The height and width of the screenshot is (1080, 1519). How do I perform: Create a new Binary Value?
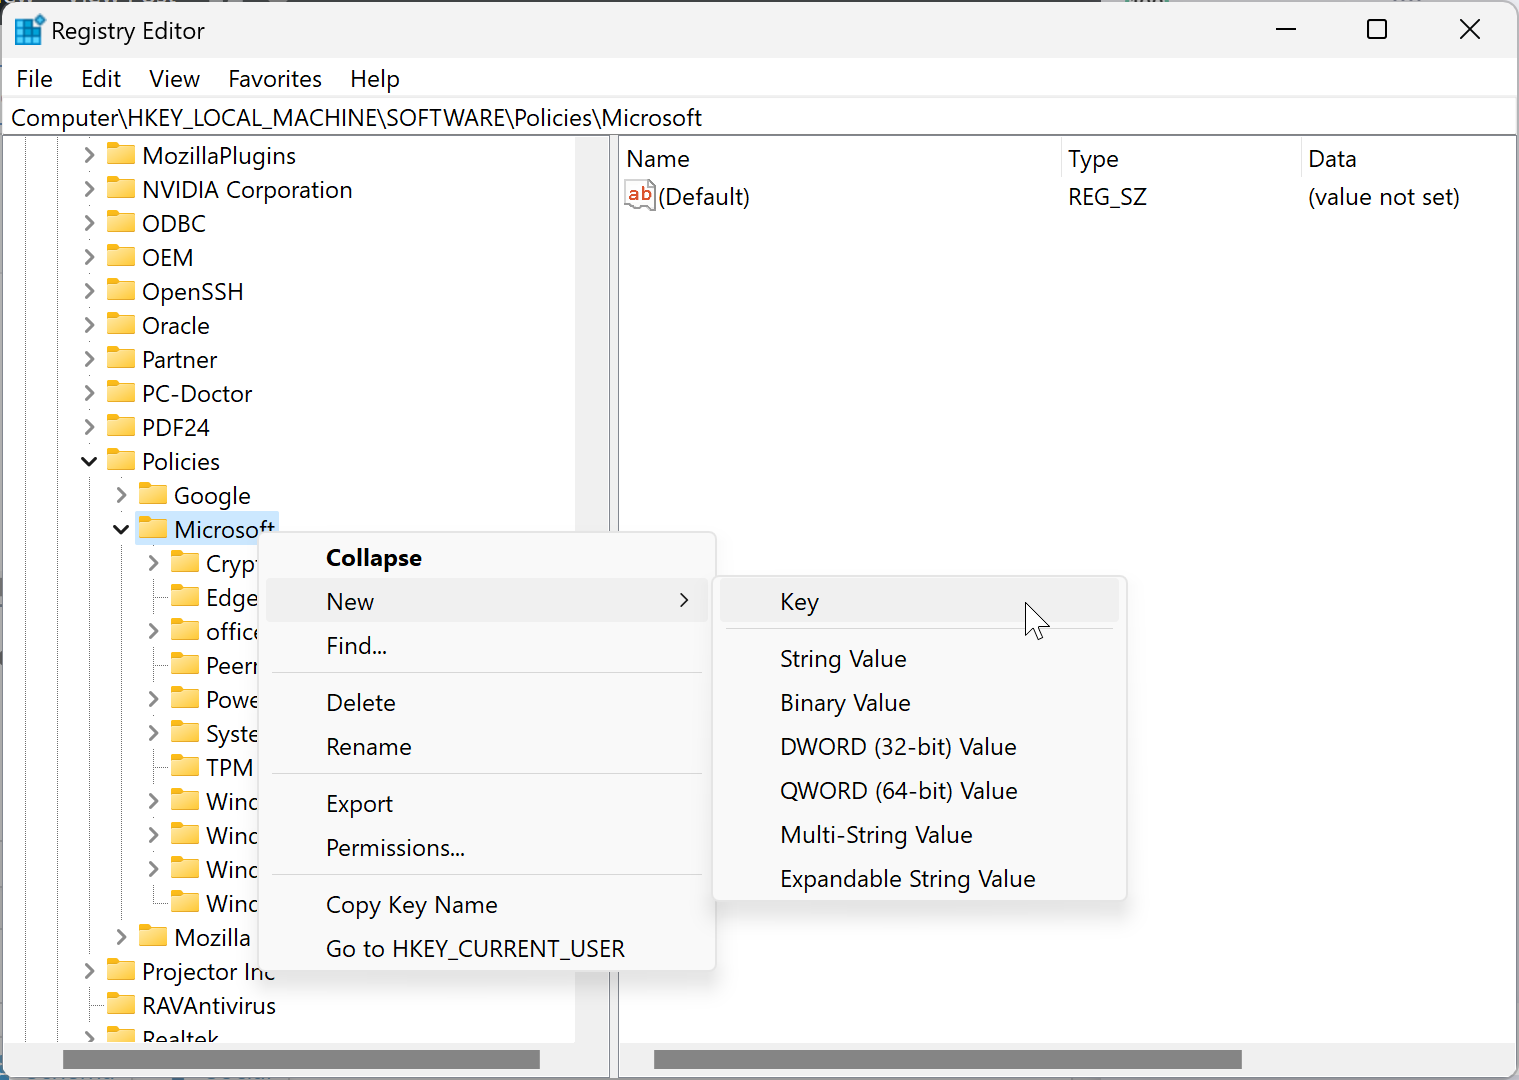[x=919, y=702]
